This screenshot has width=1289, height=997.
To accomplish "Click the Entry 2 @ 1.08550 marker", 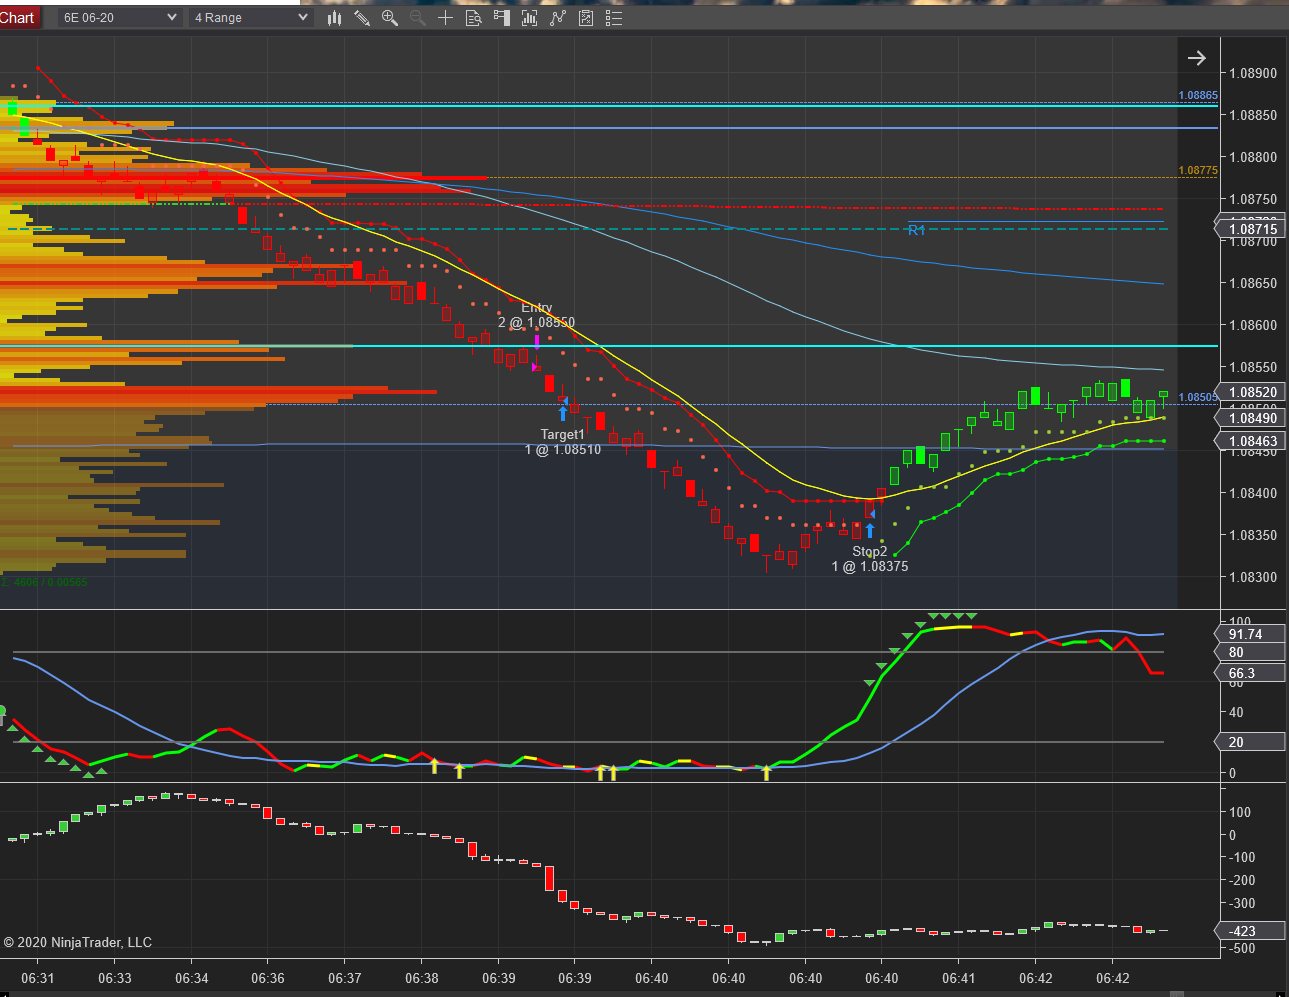I will tap(537, 315).
